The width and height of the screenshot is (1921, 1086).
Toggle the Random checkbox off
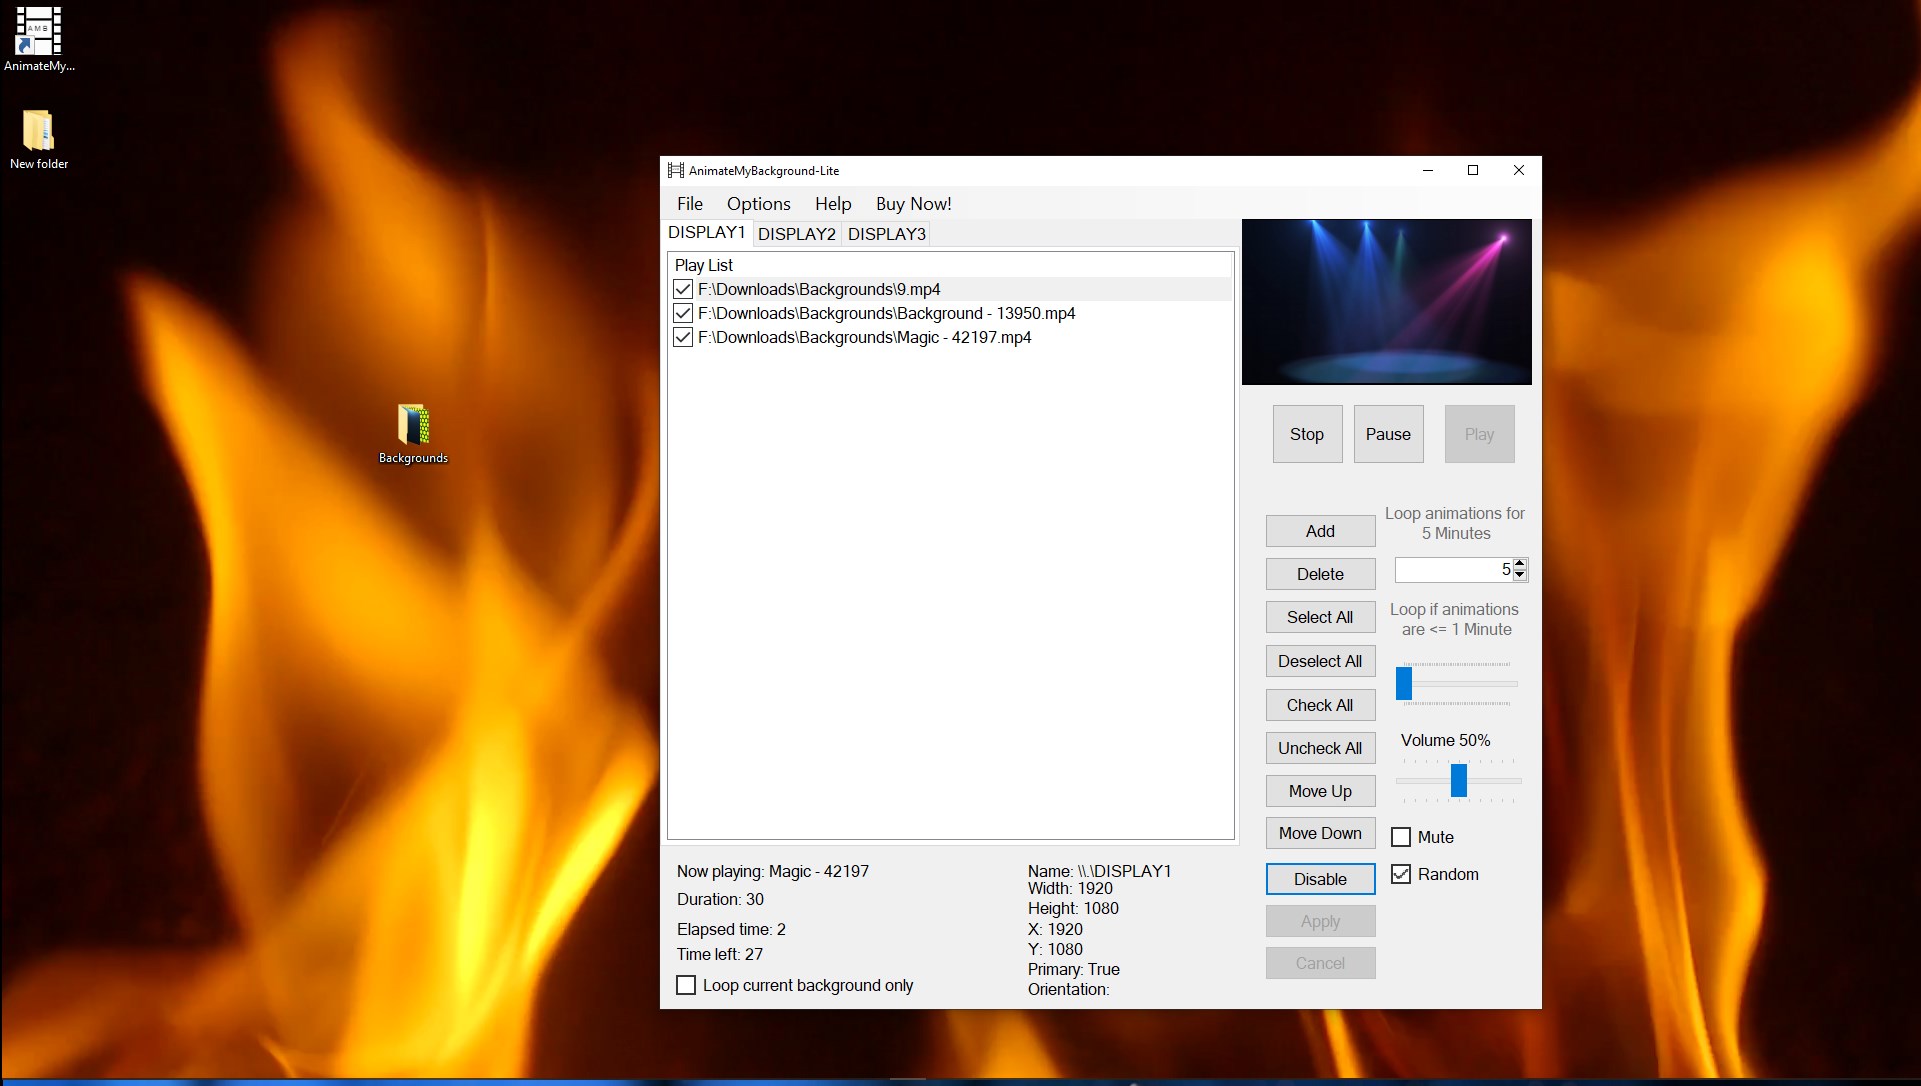click(x=1401, y=874)
